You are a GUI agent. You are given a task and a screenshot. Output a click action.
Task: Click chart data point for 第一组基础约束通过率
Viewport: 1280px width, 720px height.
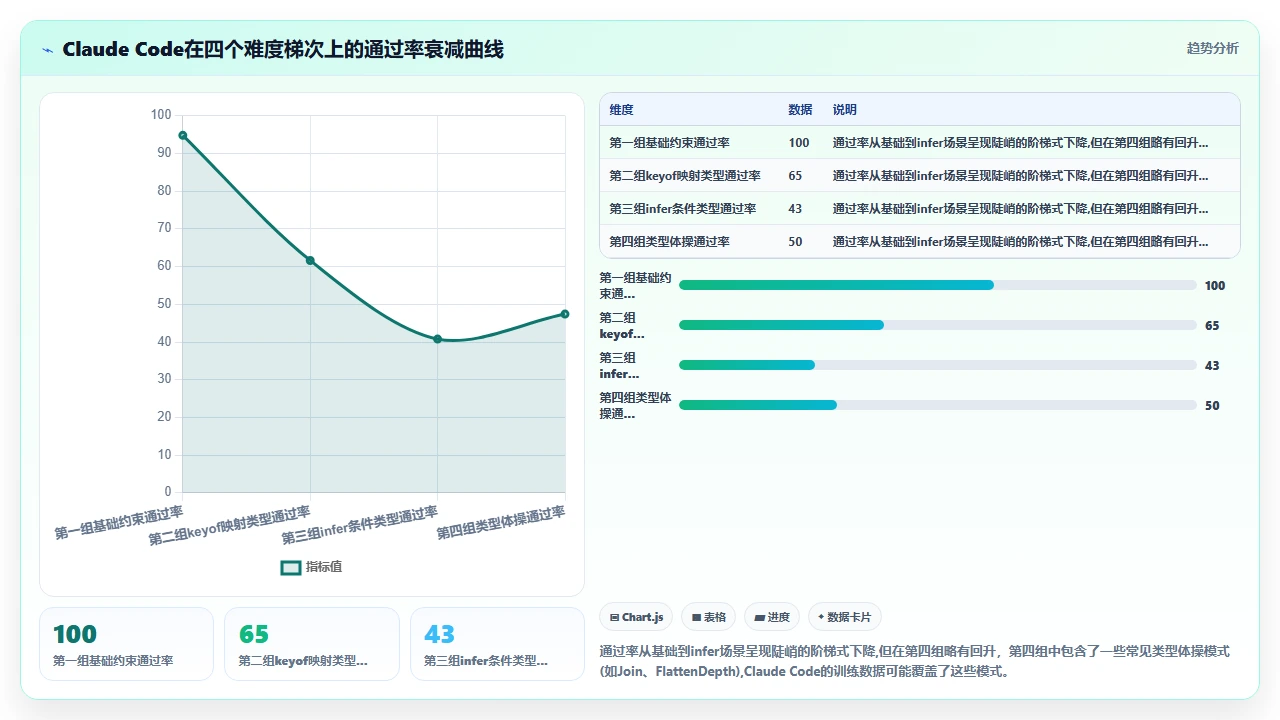click(x=182, y=135)
